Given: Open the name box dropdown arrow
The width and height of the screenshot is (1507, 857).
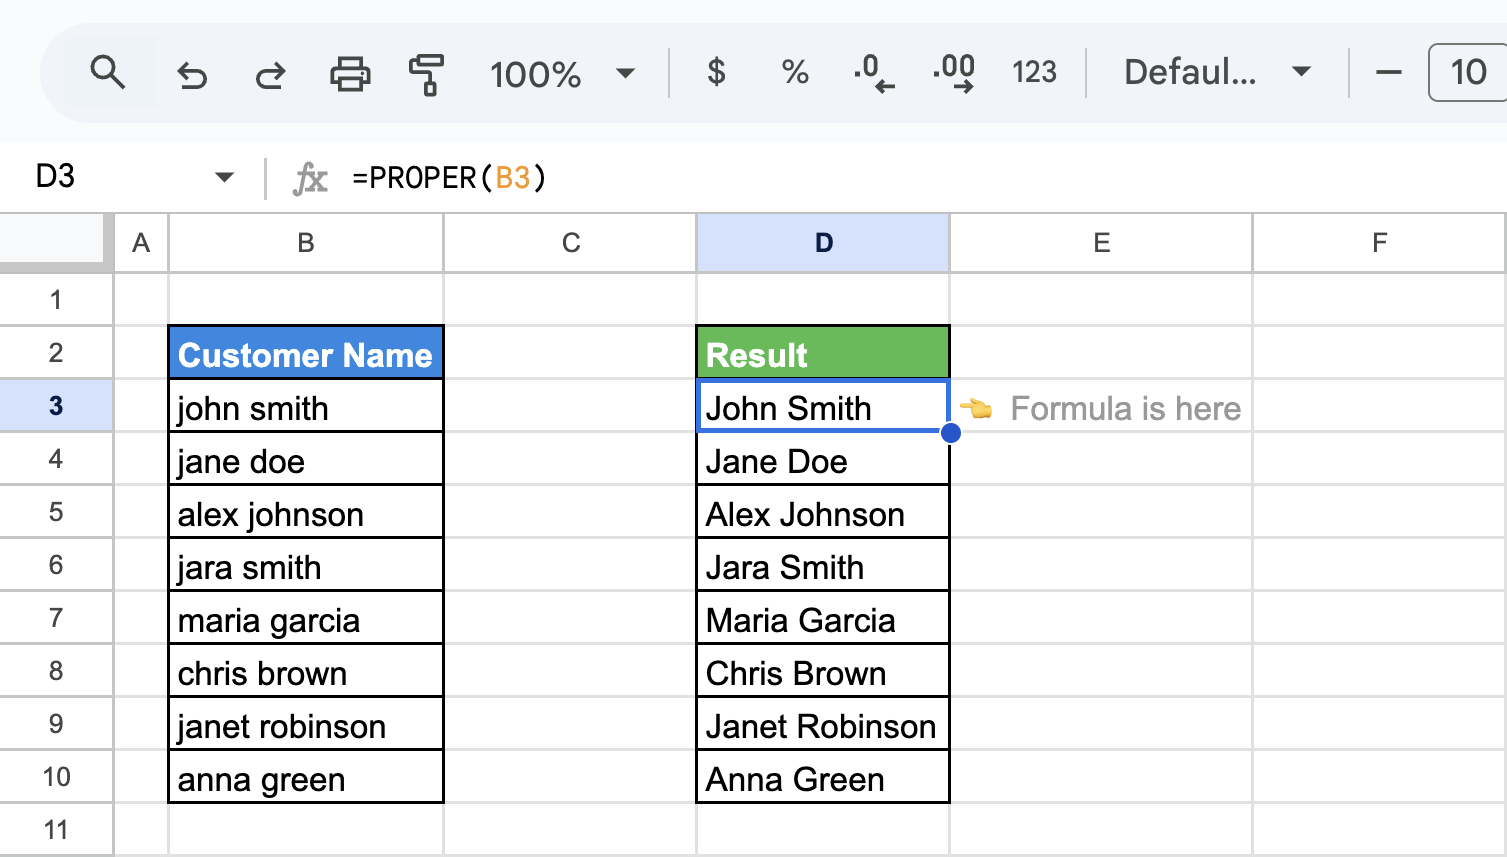Looking at the screenshot, I should tap(224, 178).
